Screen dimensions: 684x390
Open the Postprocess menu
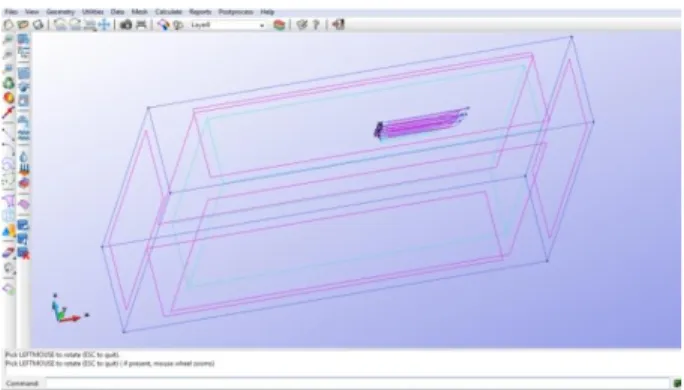point(236,12)
